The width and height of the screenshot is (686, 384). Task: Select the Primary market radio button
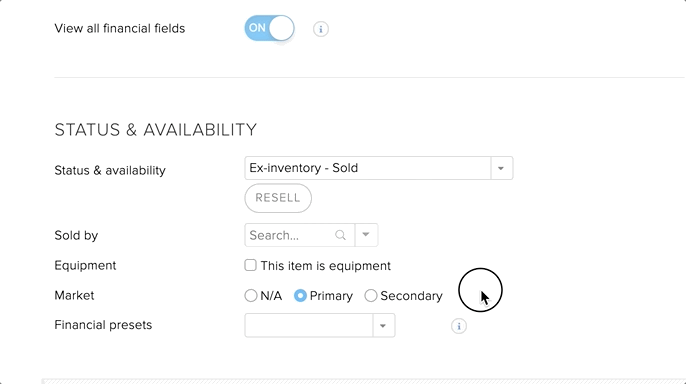300,296
